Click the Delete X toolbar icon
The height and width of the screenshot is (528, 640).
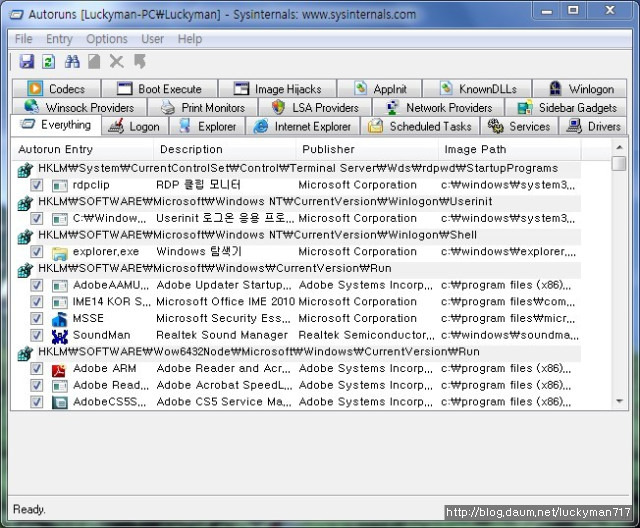117,62
